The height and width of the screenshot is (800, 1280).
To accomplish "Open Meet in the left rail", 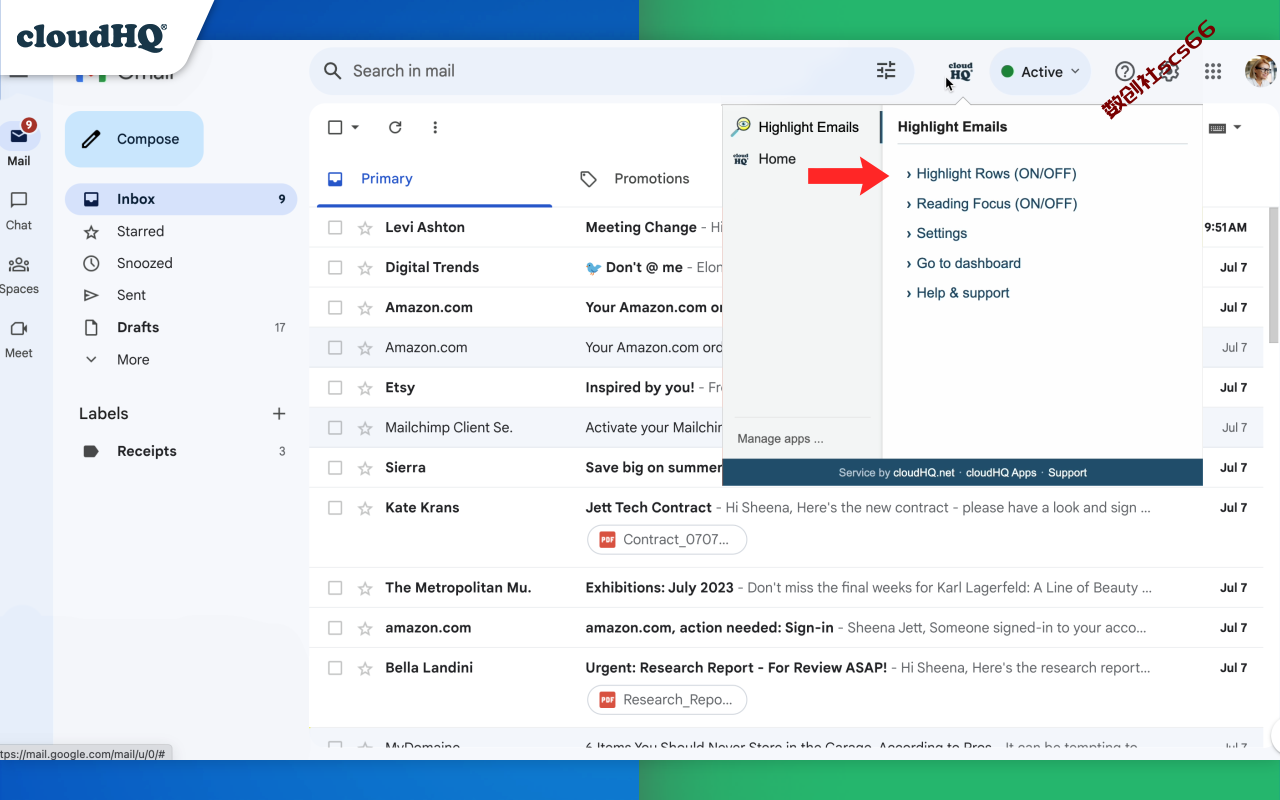I will click(x=19, y=339).
